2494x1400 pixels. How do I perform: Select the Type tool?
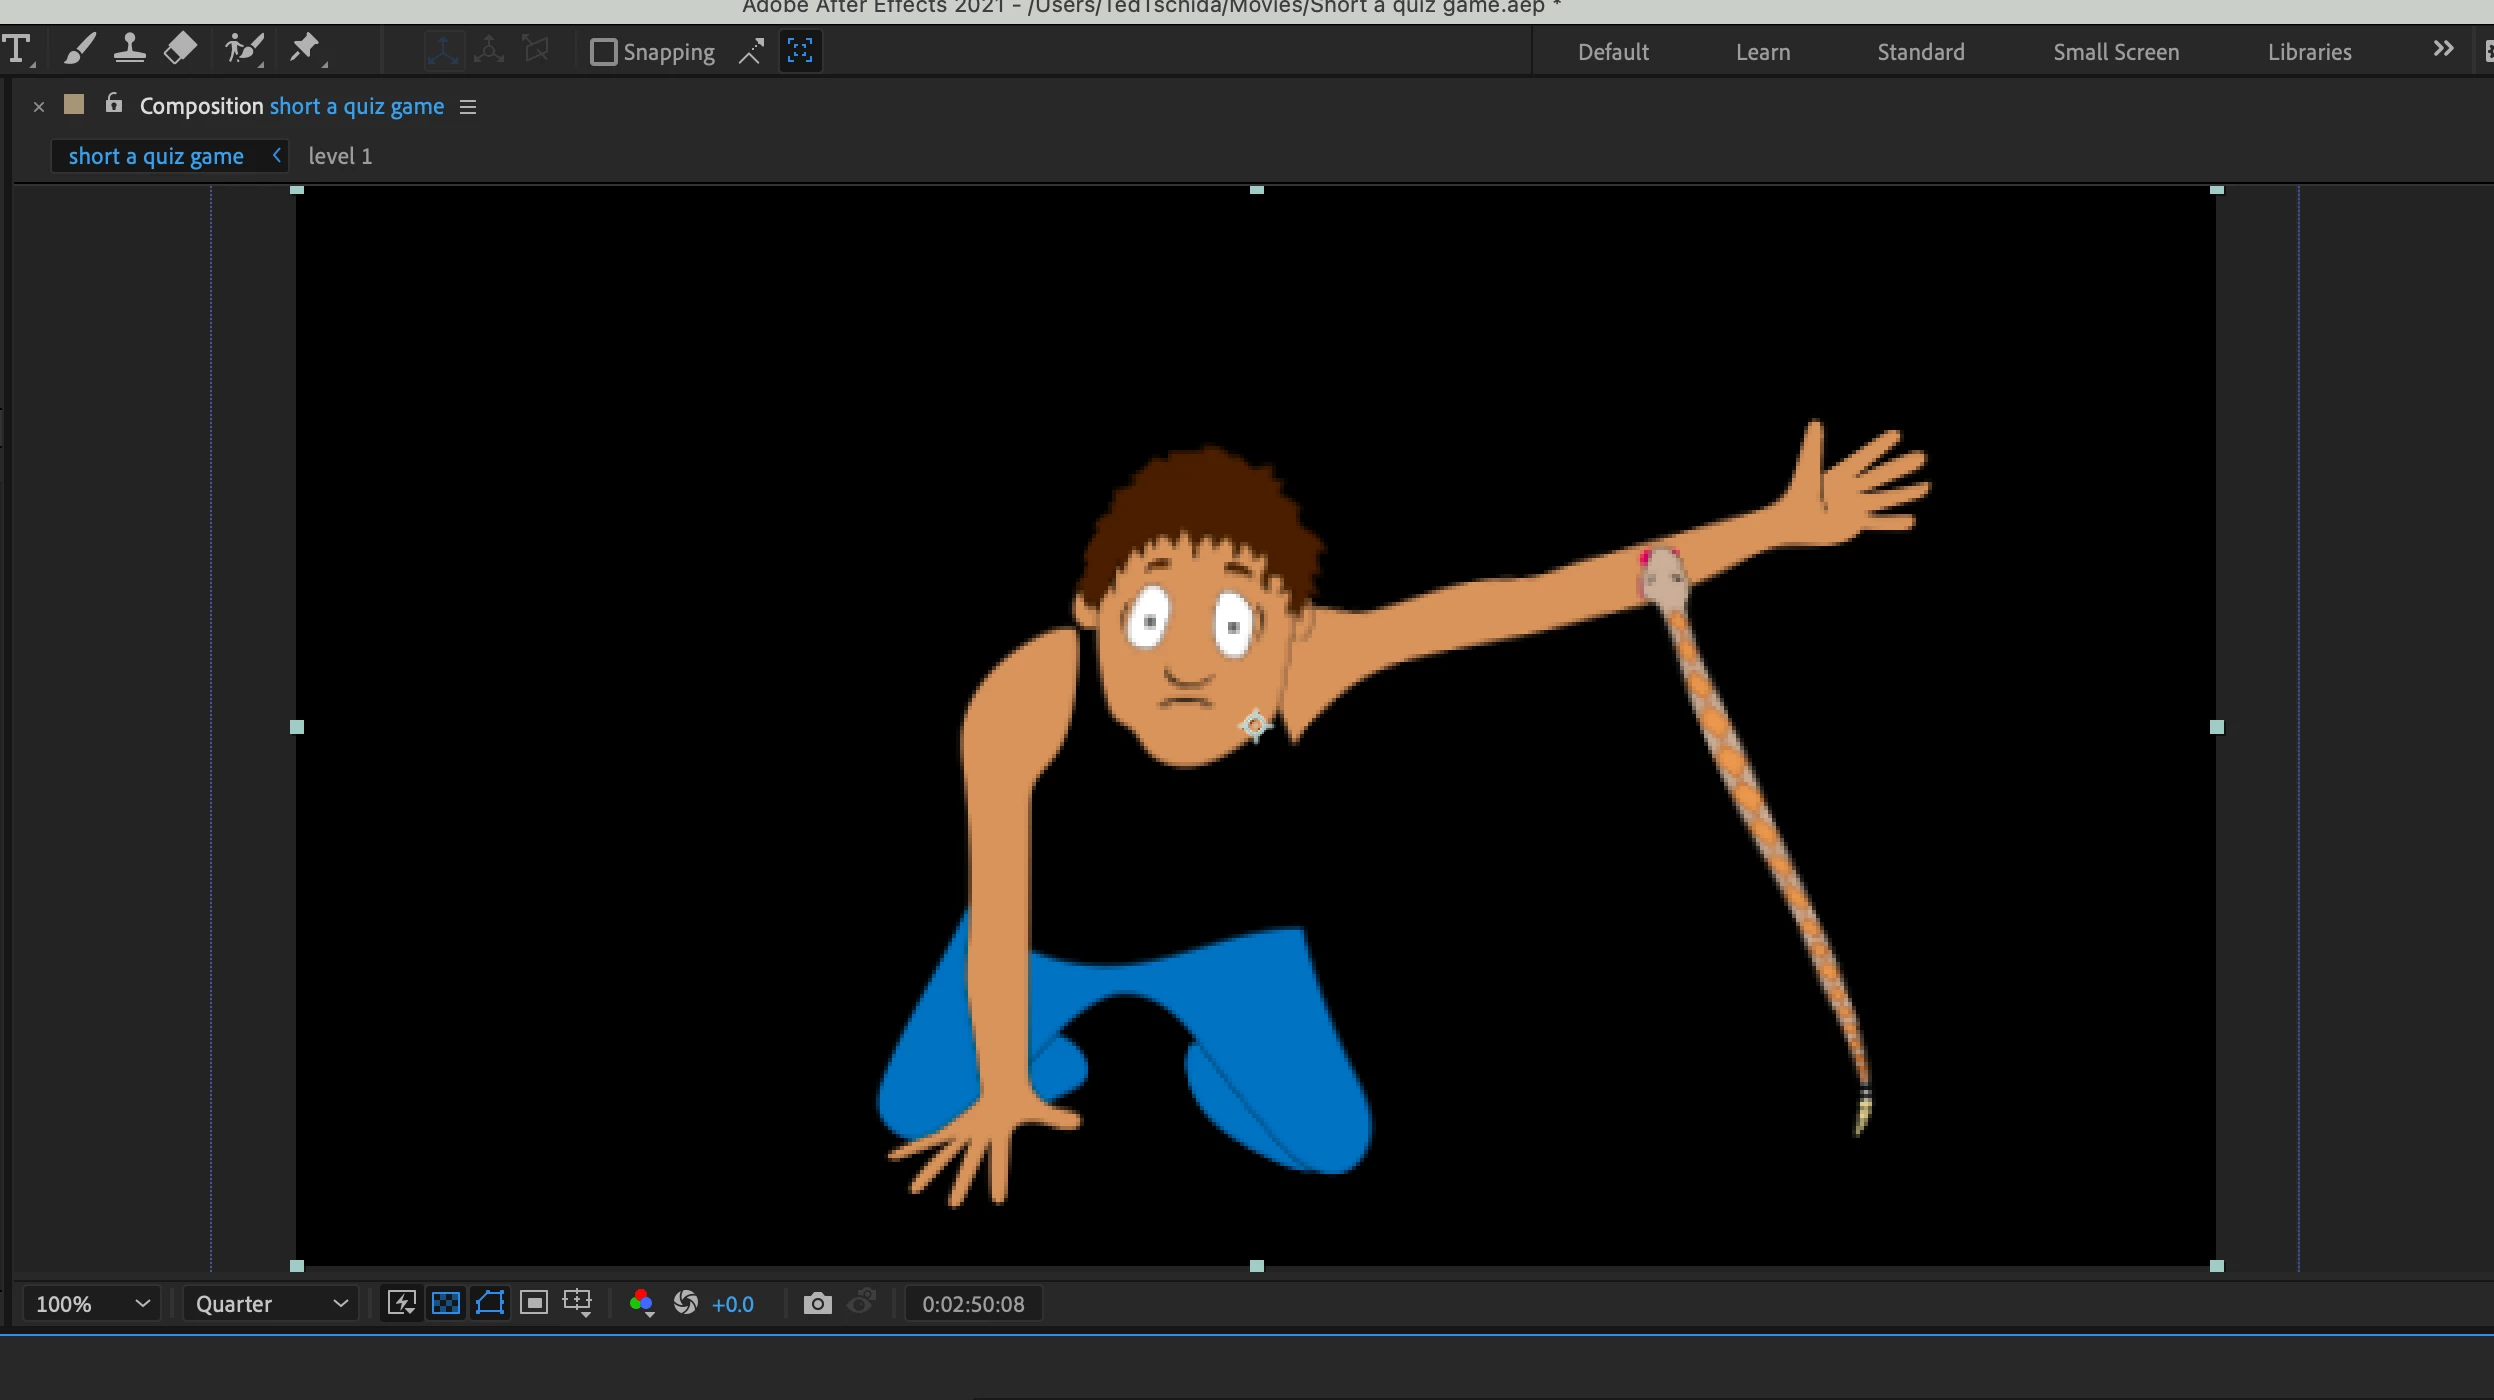17,49
